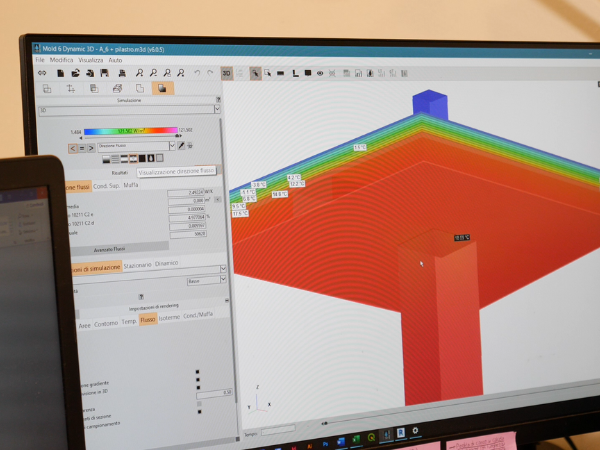The image size is (600, 450).
Task: Expand the dropdown under simulation tabs
Action: pyautogui.click(x=223, y=269)
